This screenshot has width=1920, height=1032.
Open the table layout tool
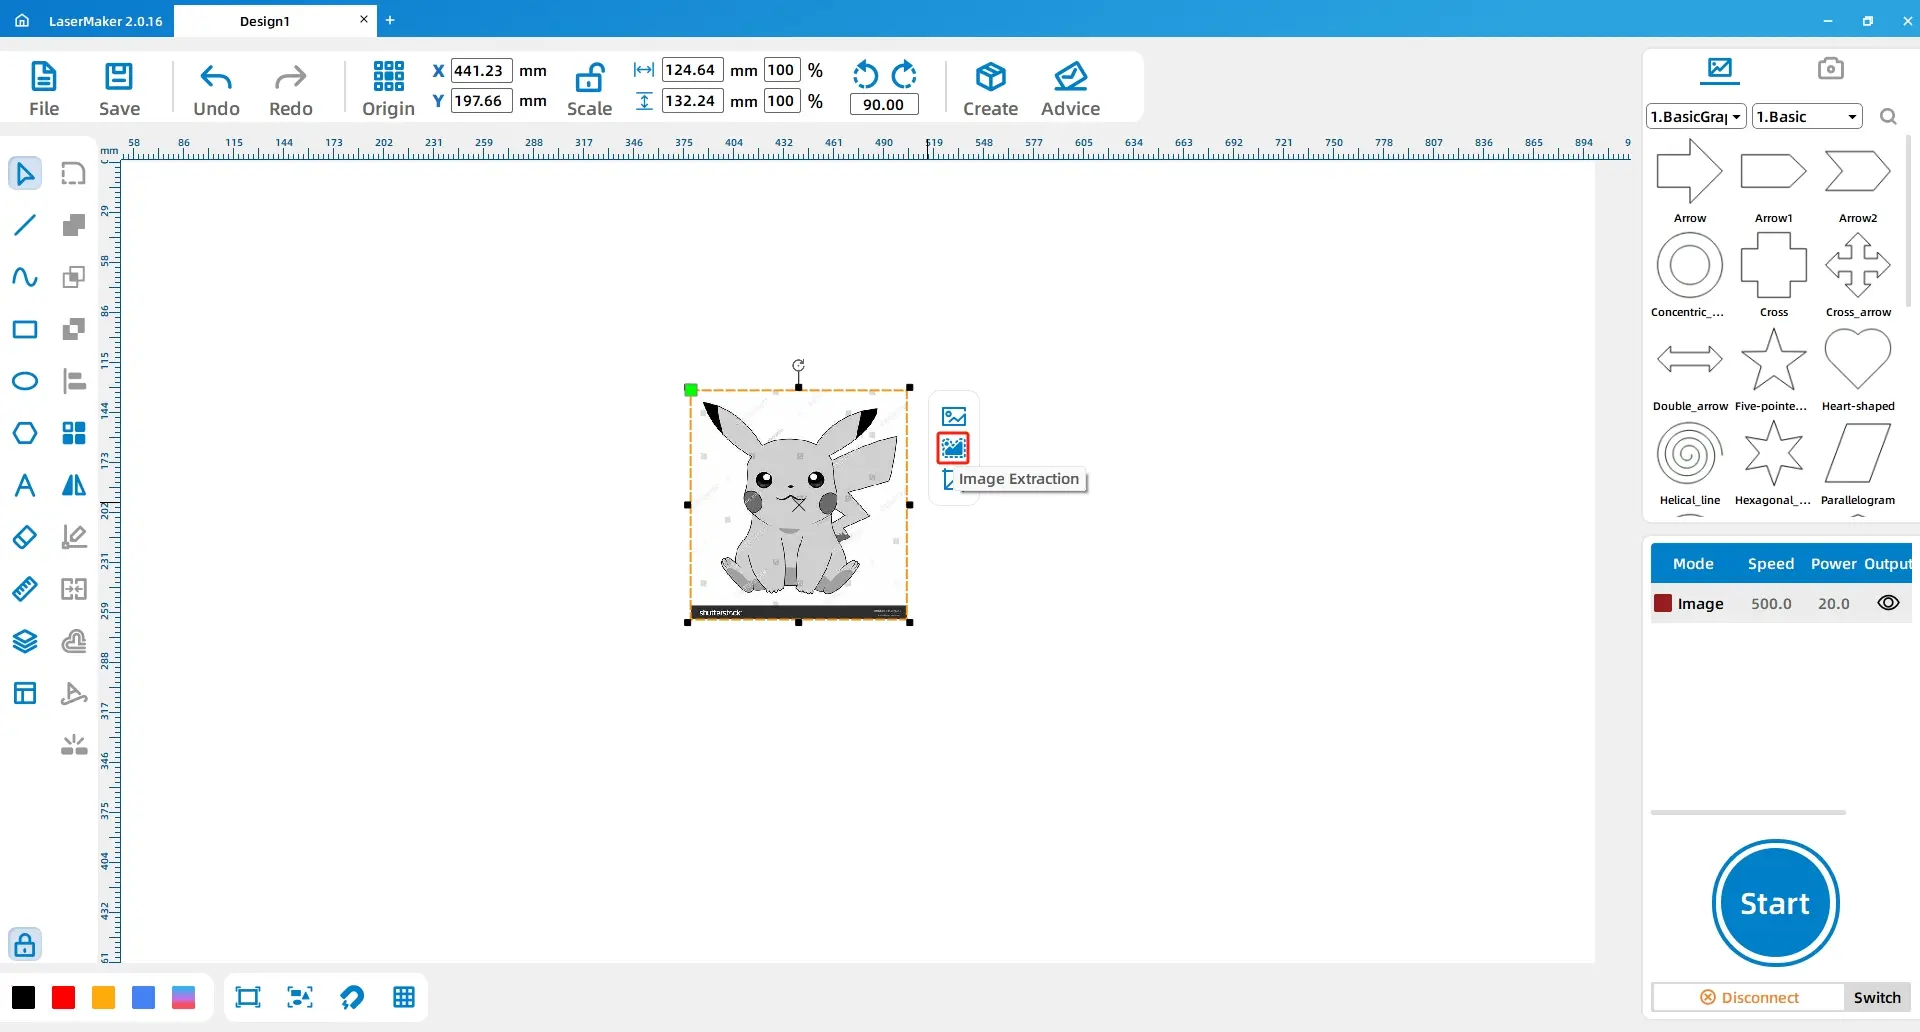(x=25, y=693)
